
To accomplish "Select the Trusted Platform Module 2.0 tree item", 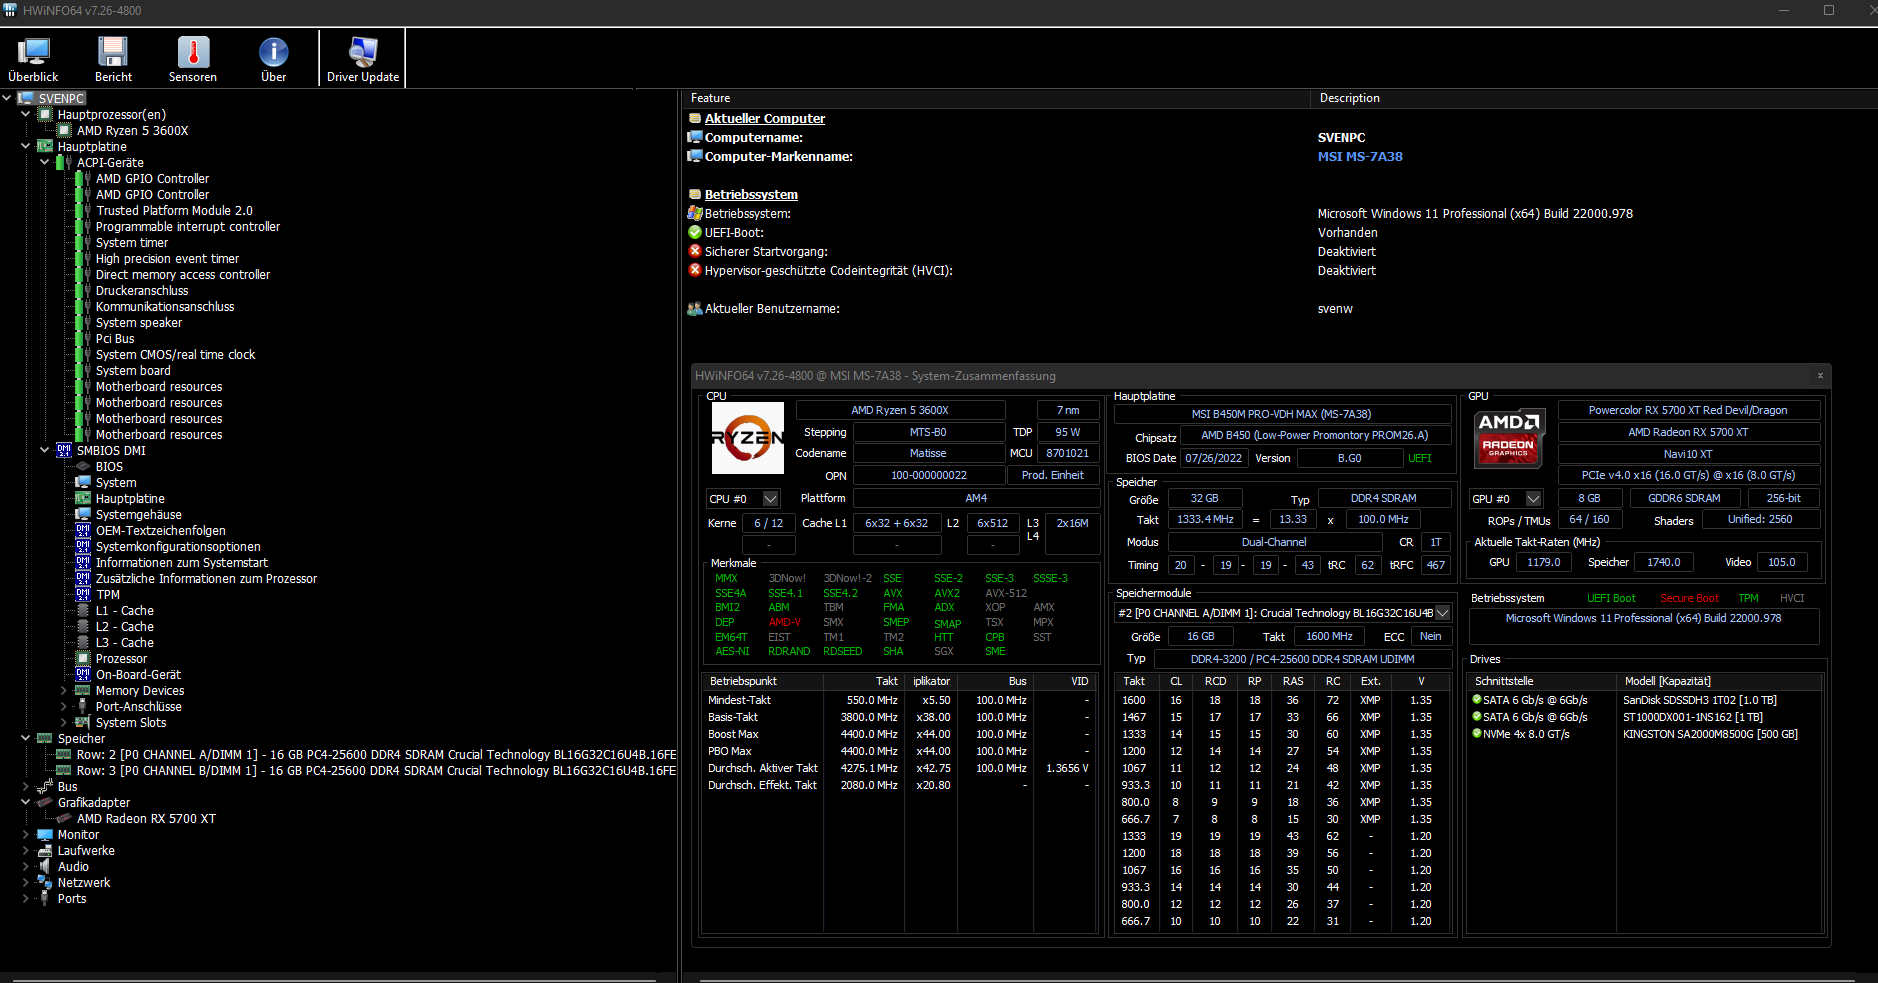I will pyautogui.click(x=174, y=210).
